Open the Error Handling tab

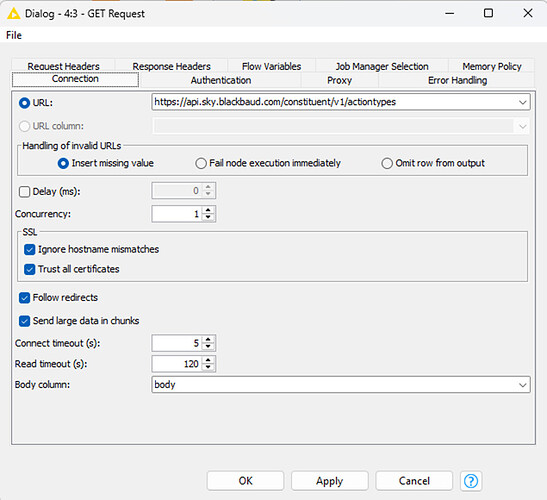(457, 80)
